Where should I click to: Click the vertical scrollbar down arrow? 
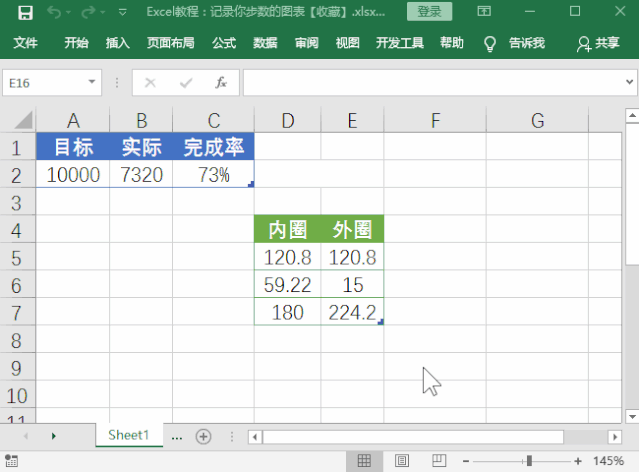coord(632,417)
